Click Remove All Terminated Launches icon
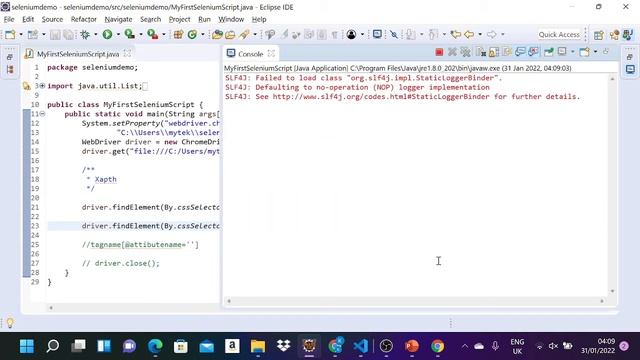 click(465, 52)
